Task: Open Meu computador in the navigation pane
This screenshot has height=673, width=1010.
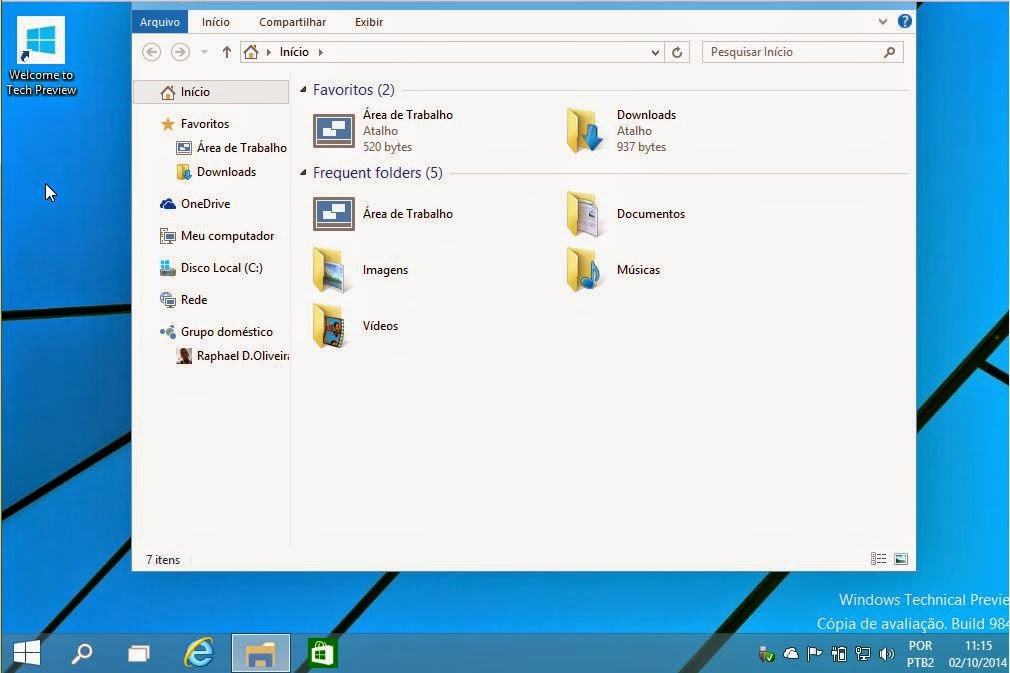Action: point(217,236)
